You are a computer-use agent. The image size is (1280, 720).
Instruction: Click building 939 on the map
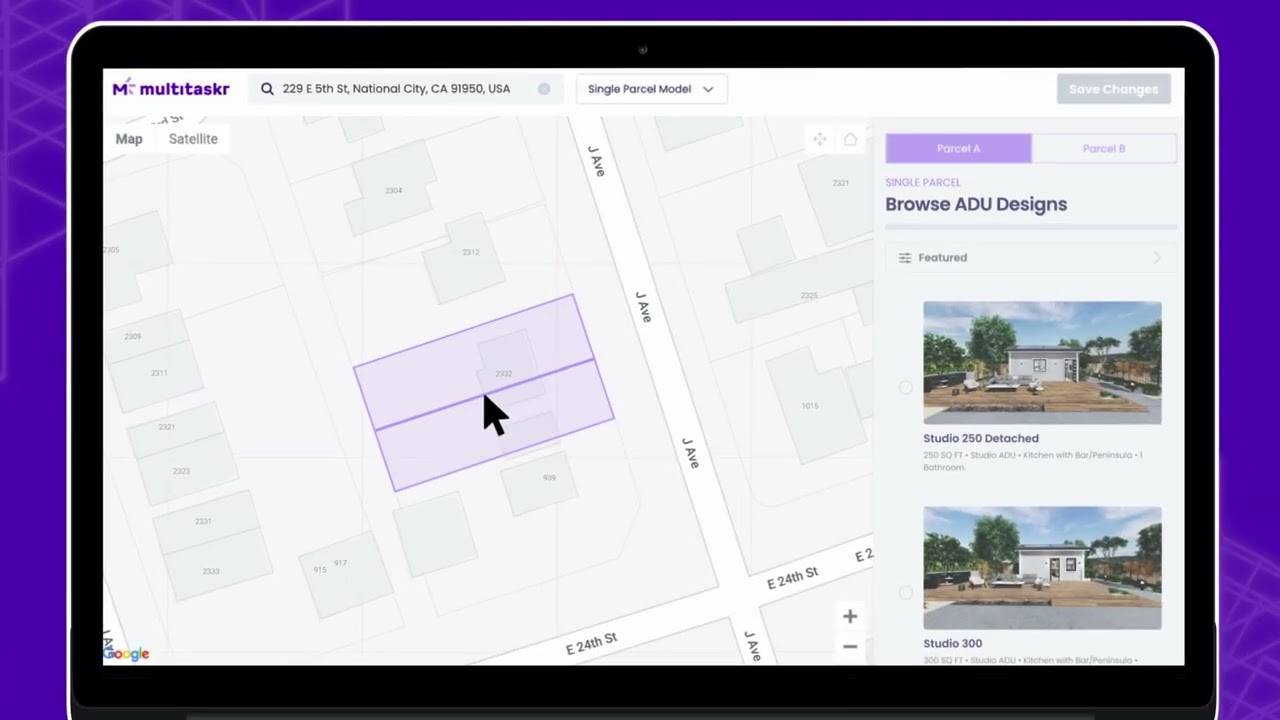click(x=541, y=482)
